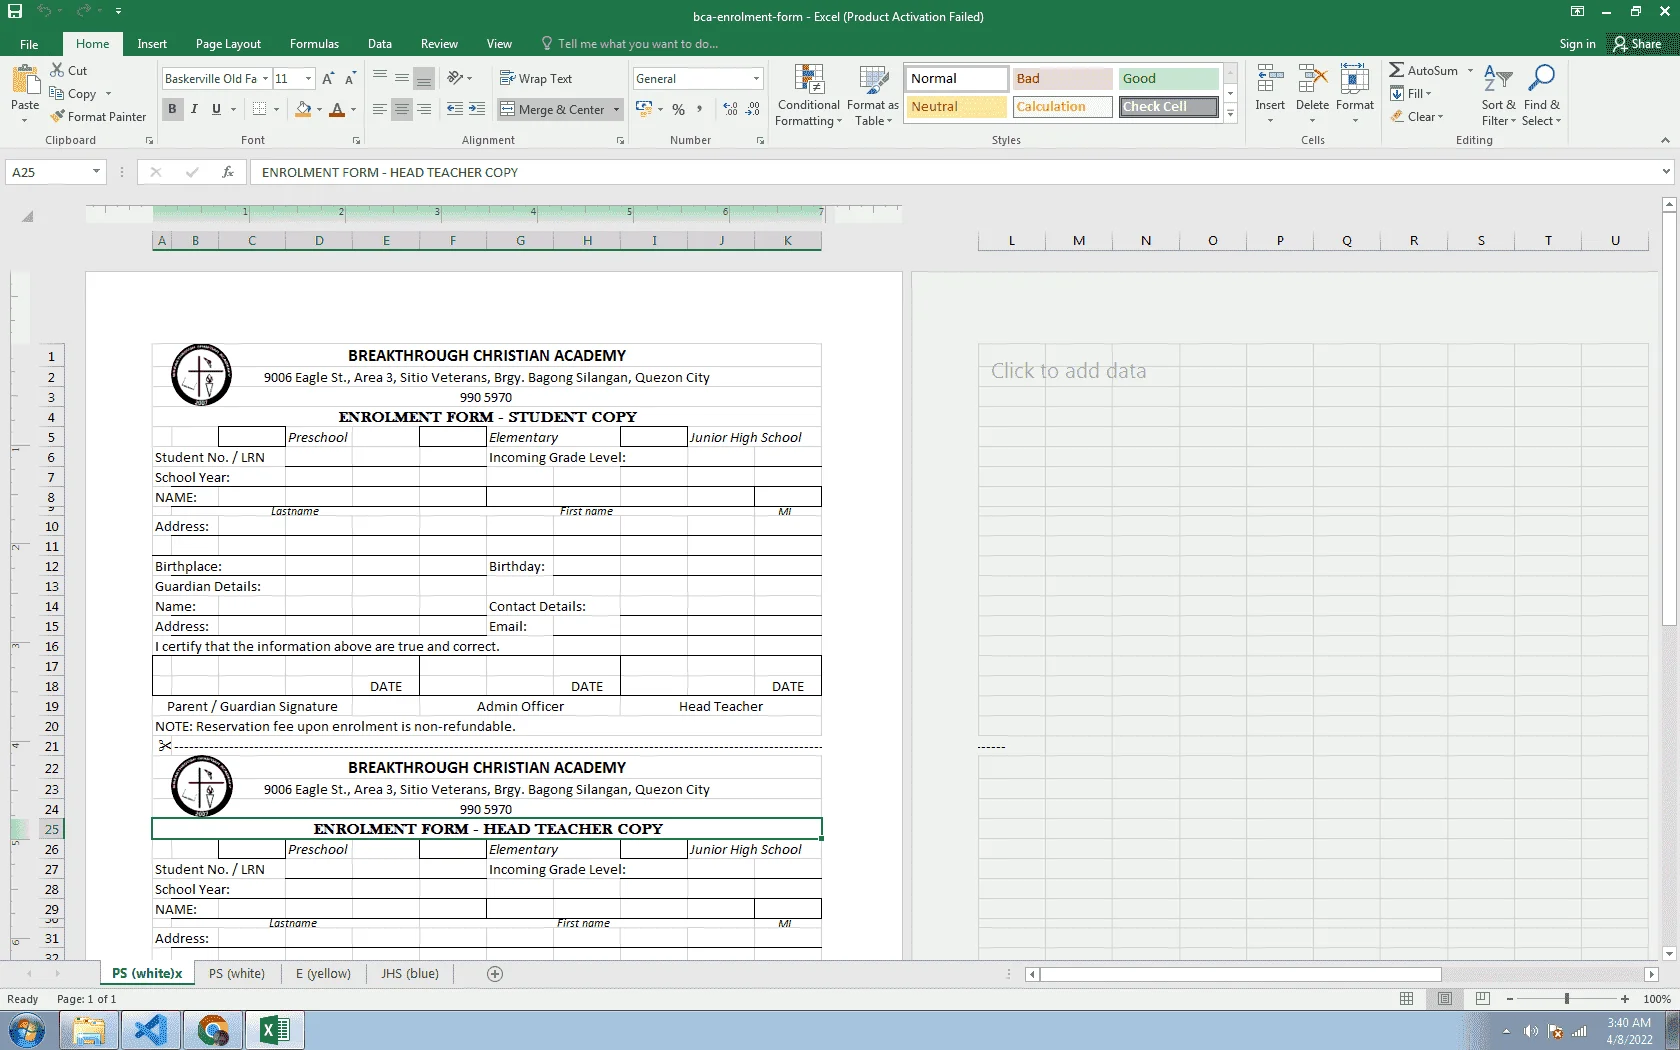Switch to the Formulas tab
This screenshot has width=1680, height=1050.
314,44
